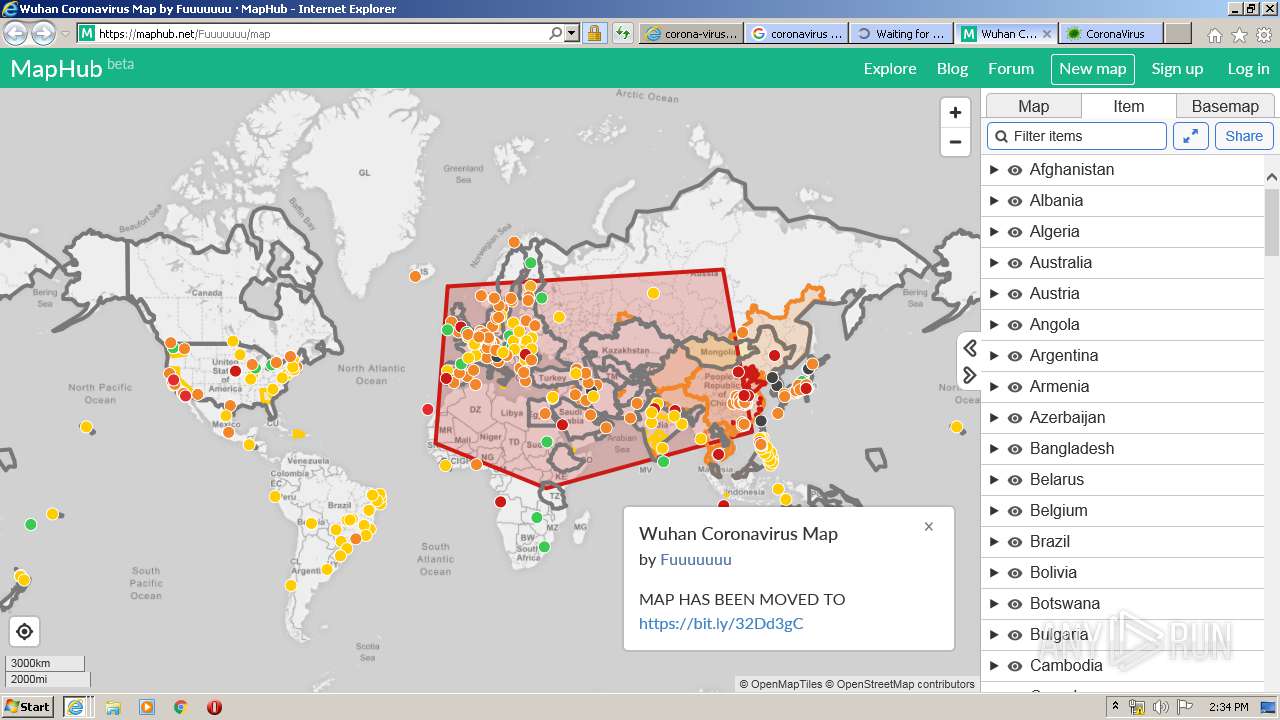Expand the Cambodia group
This screenshot has width=1280, height=720.
[994, 666]
